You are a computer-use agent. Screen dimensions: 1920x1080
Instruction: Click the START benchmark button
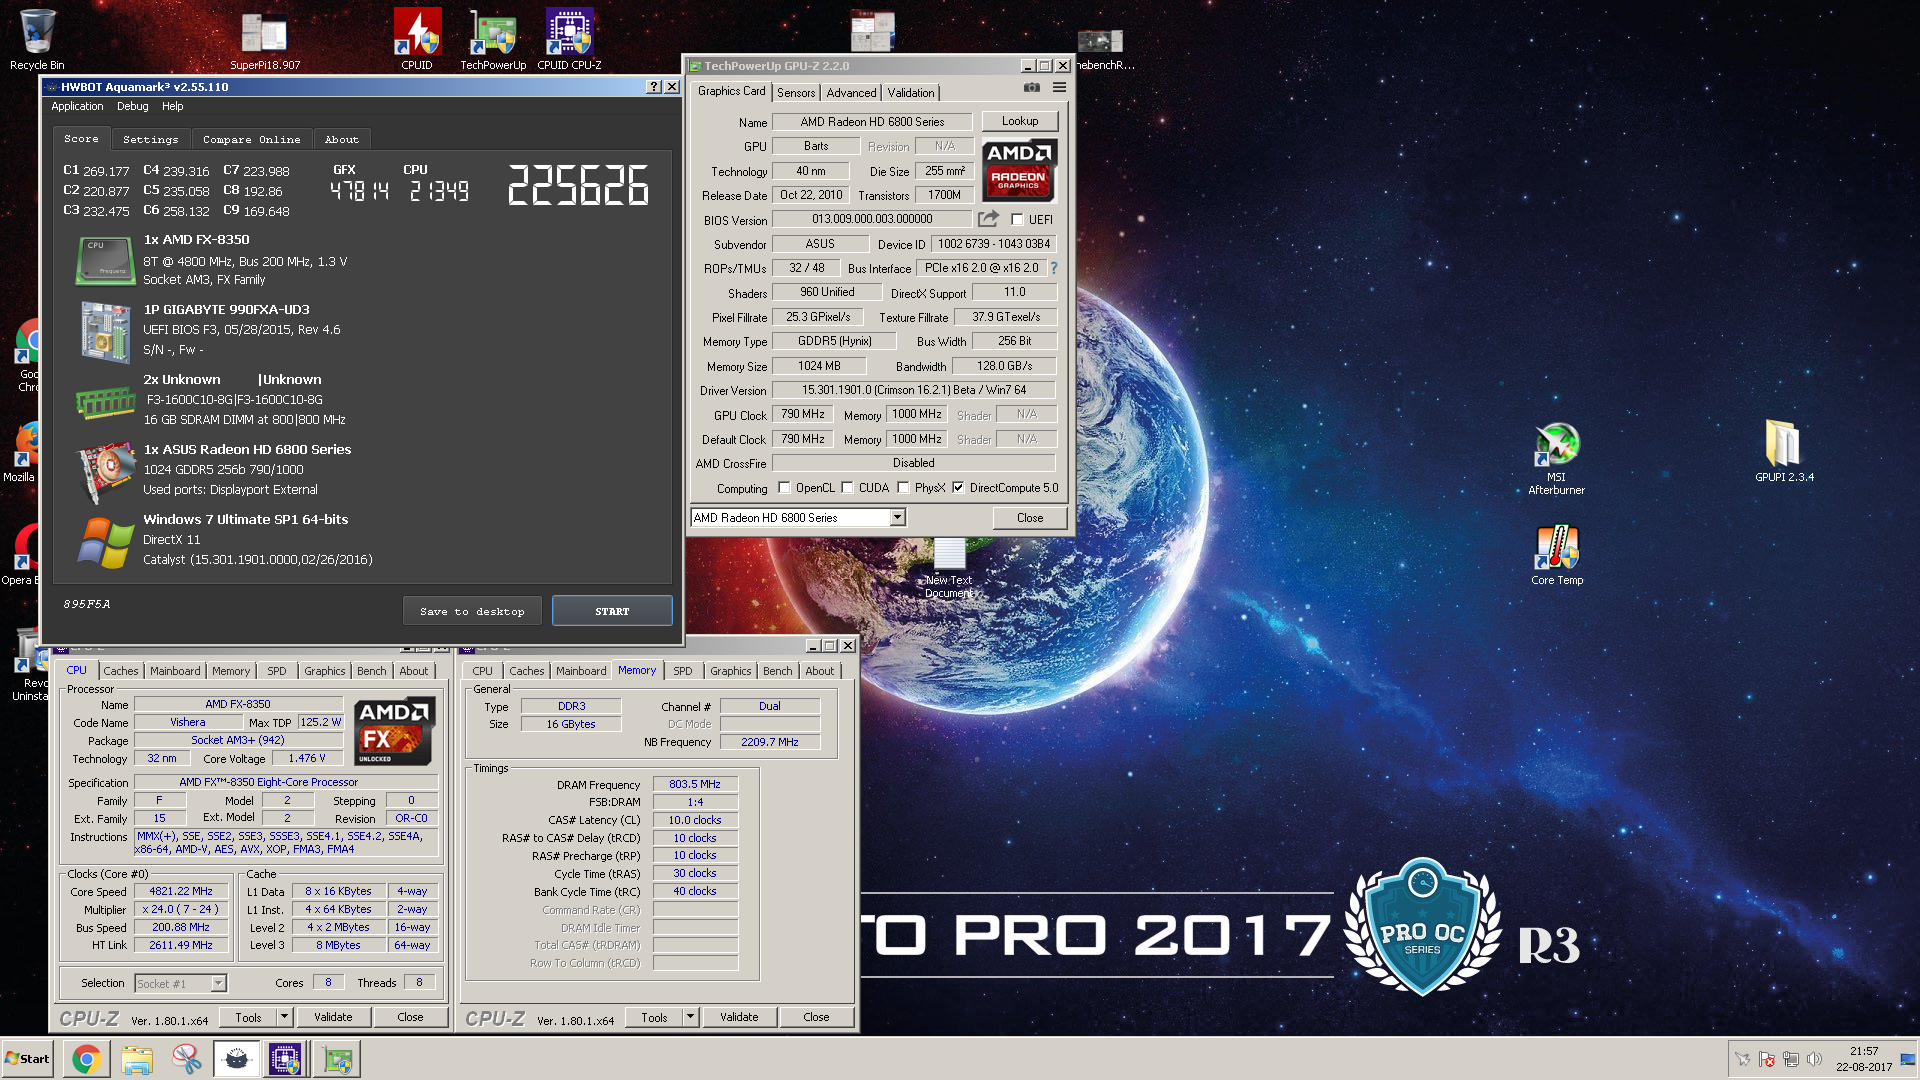612,611
